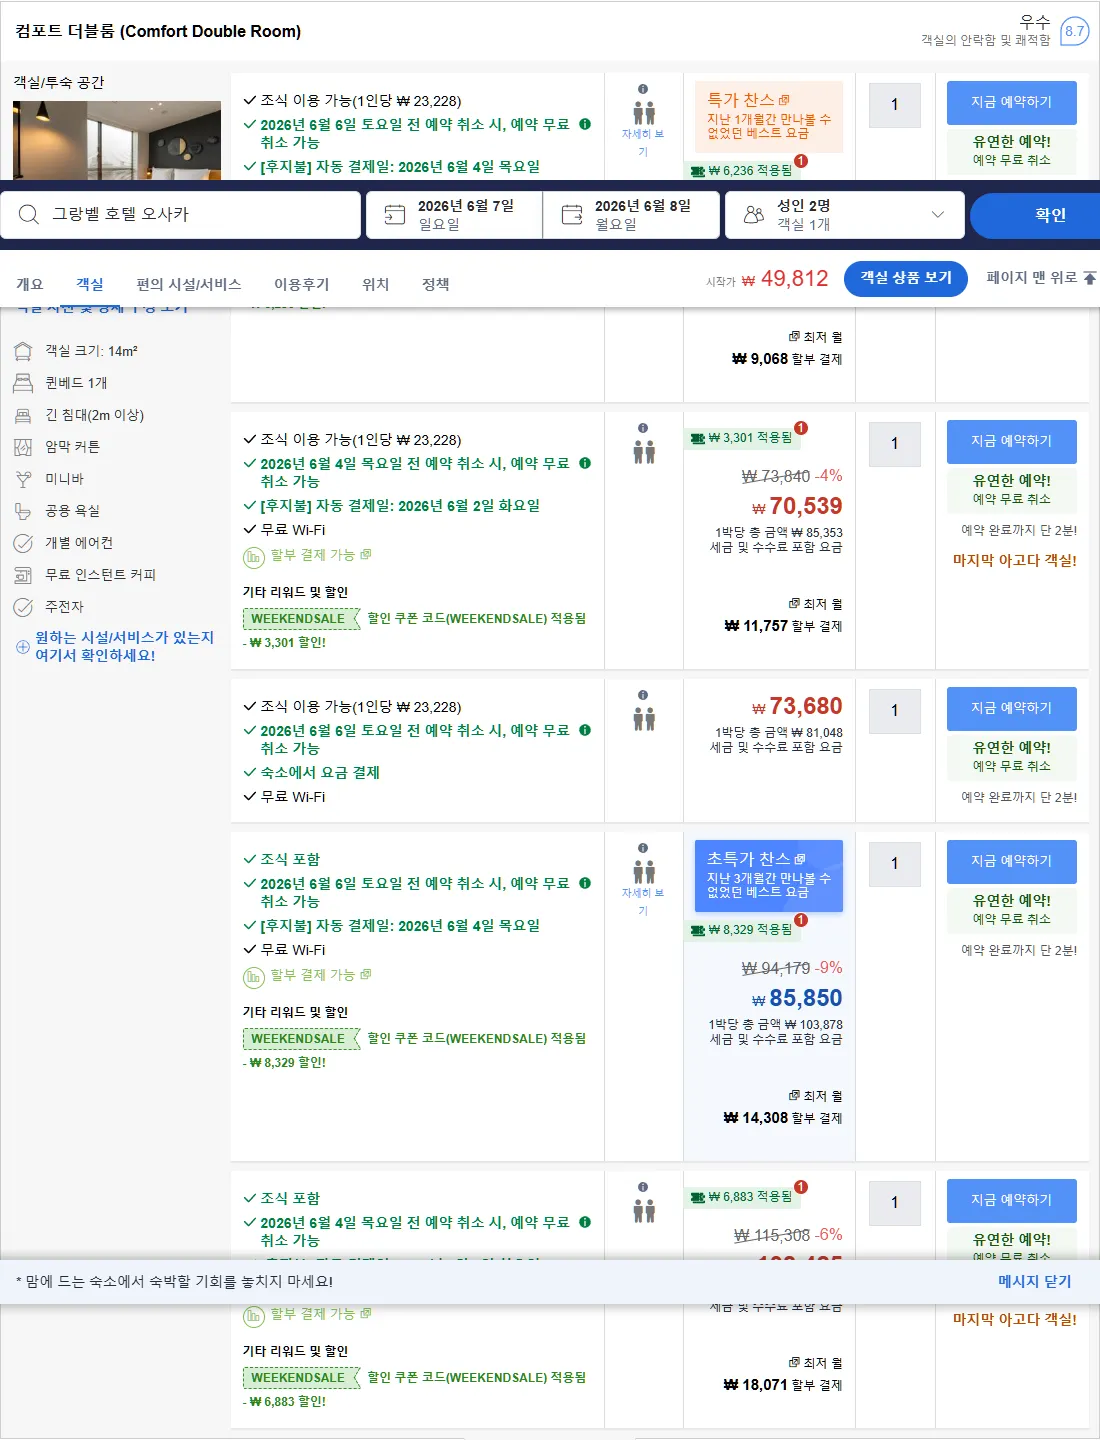Screen dimensions: 1100x1440
Task: Click 최저 월 ₩14,308 할부 결제 link
Action: (x=784, y=1108)
